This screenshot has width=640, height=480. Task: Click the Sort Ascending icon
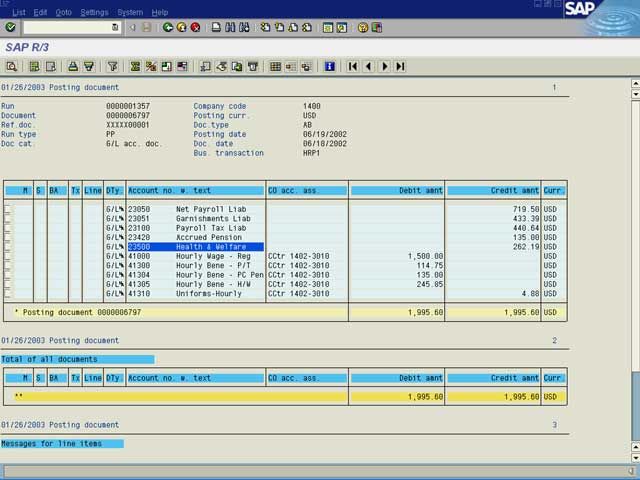[73, 66]
